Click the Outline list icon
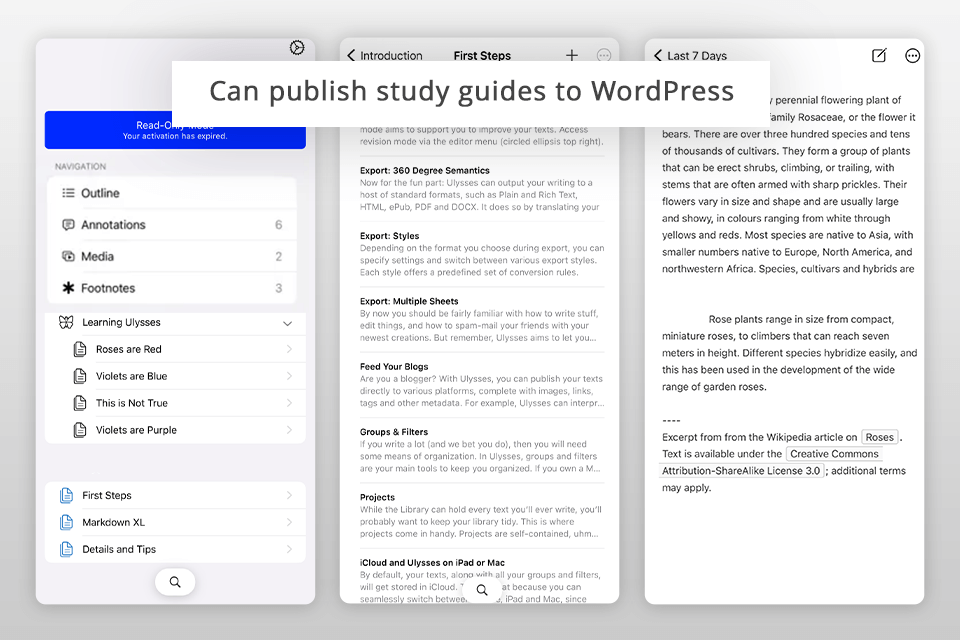 click(x=68, y=193)
